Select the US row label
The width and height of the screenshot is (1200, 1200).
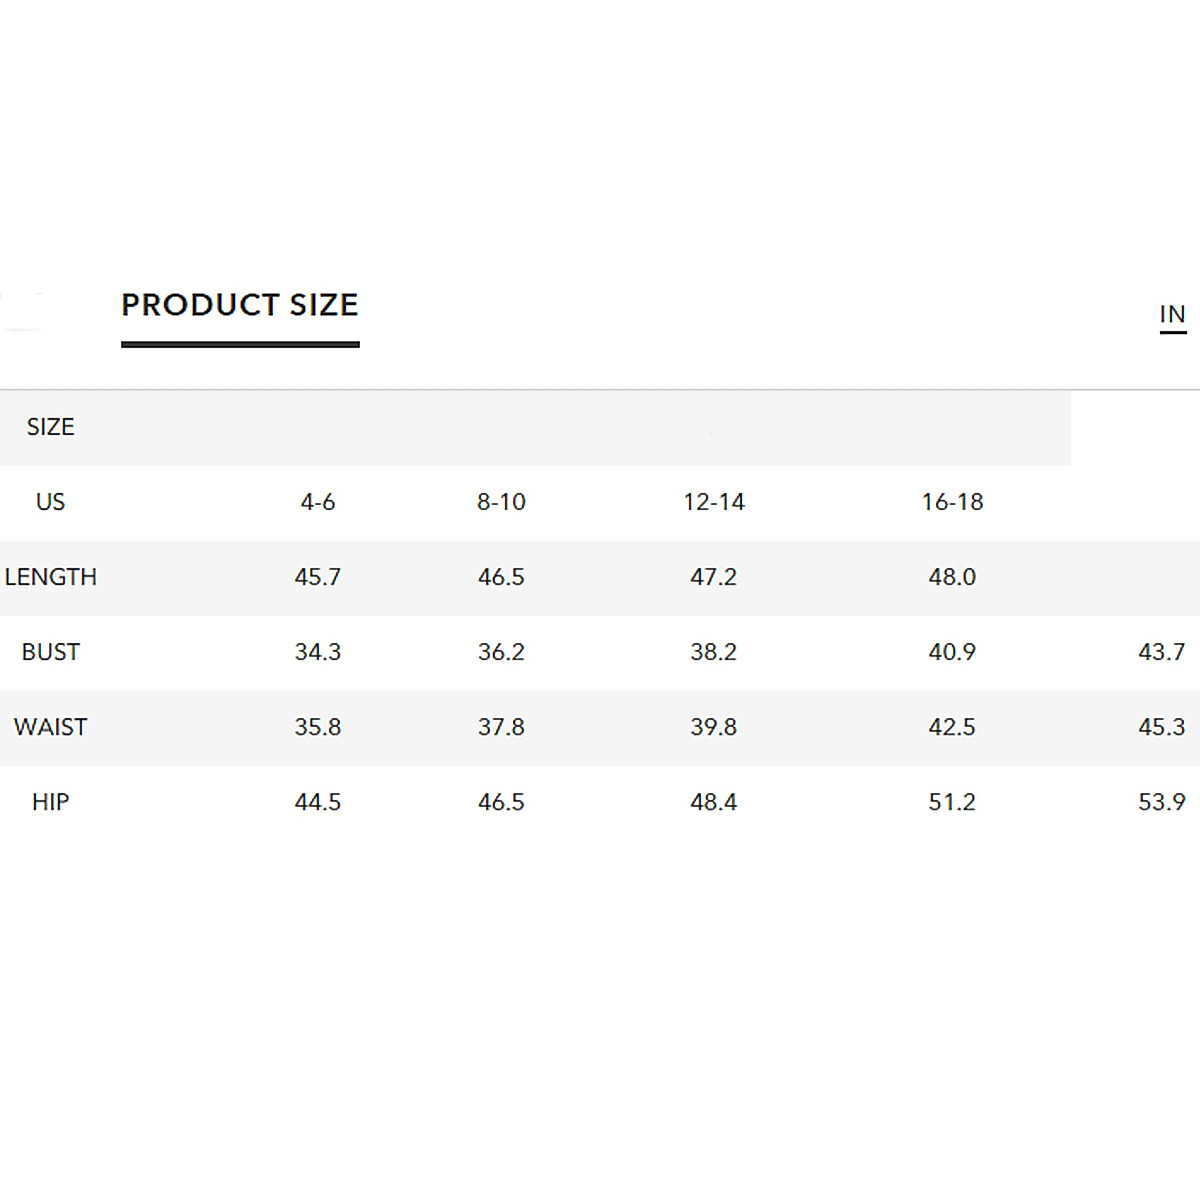[x=50, y=502]
